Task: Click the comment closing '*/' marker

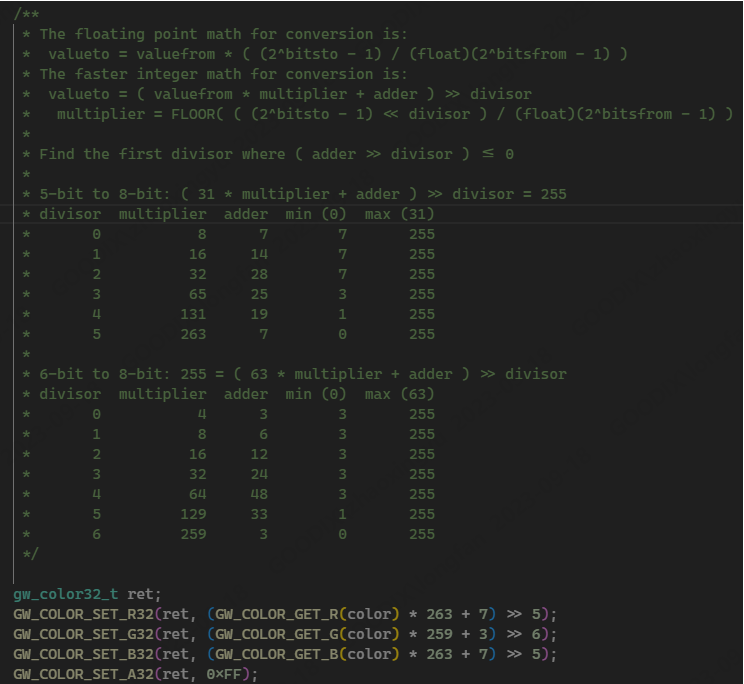Action: pos(31,554)
